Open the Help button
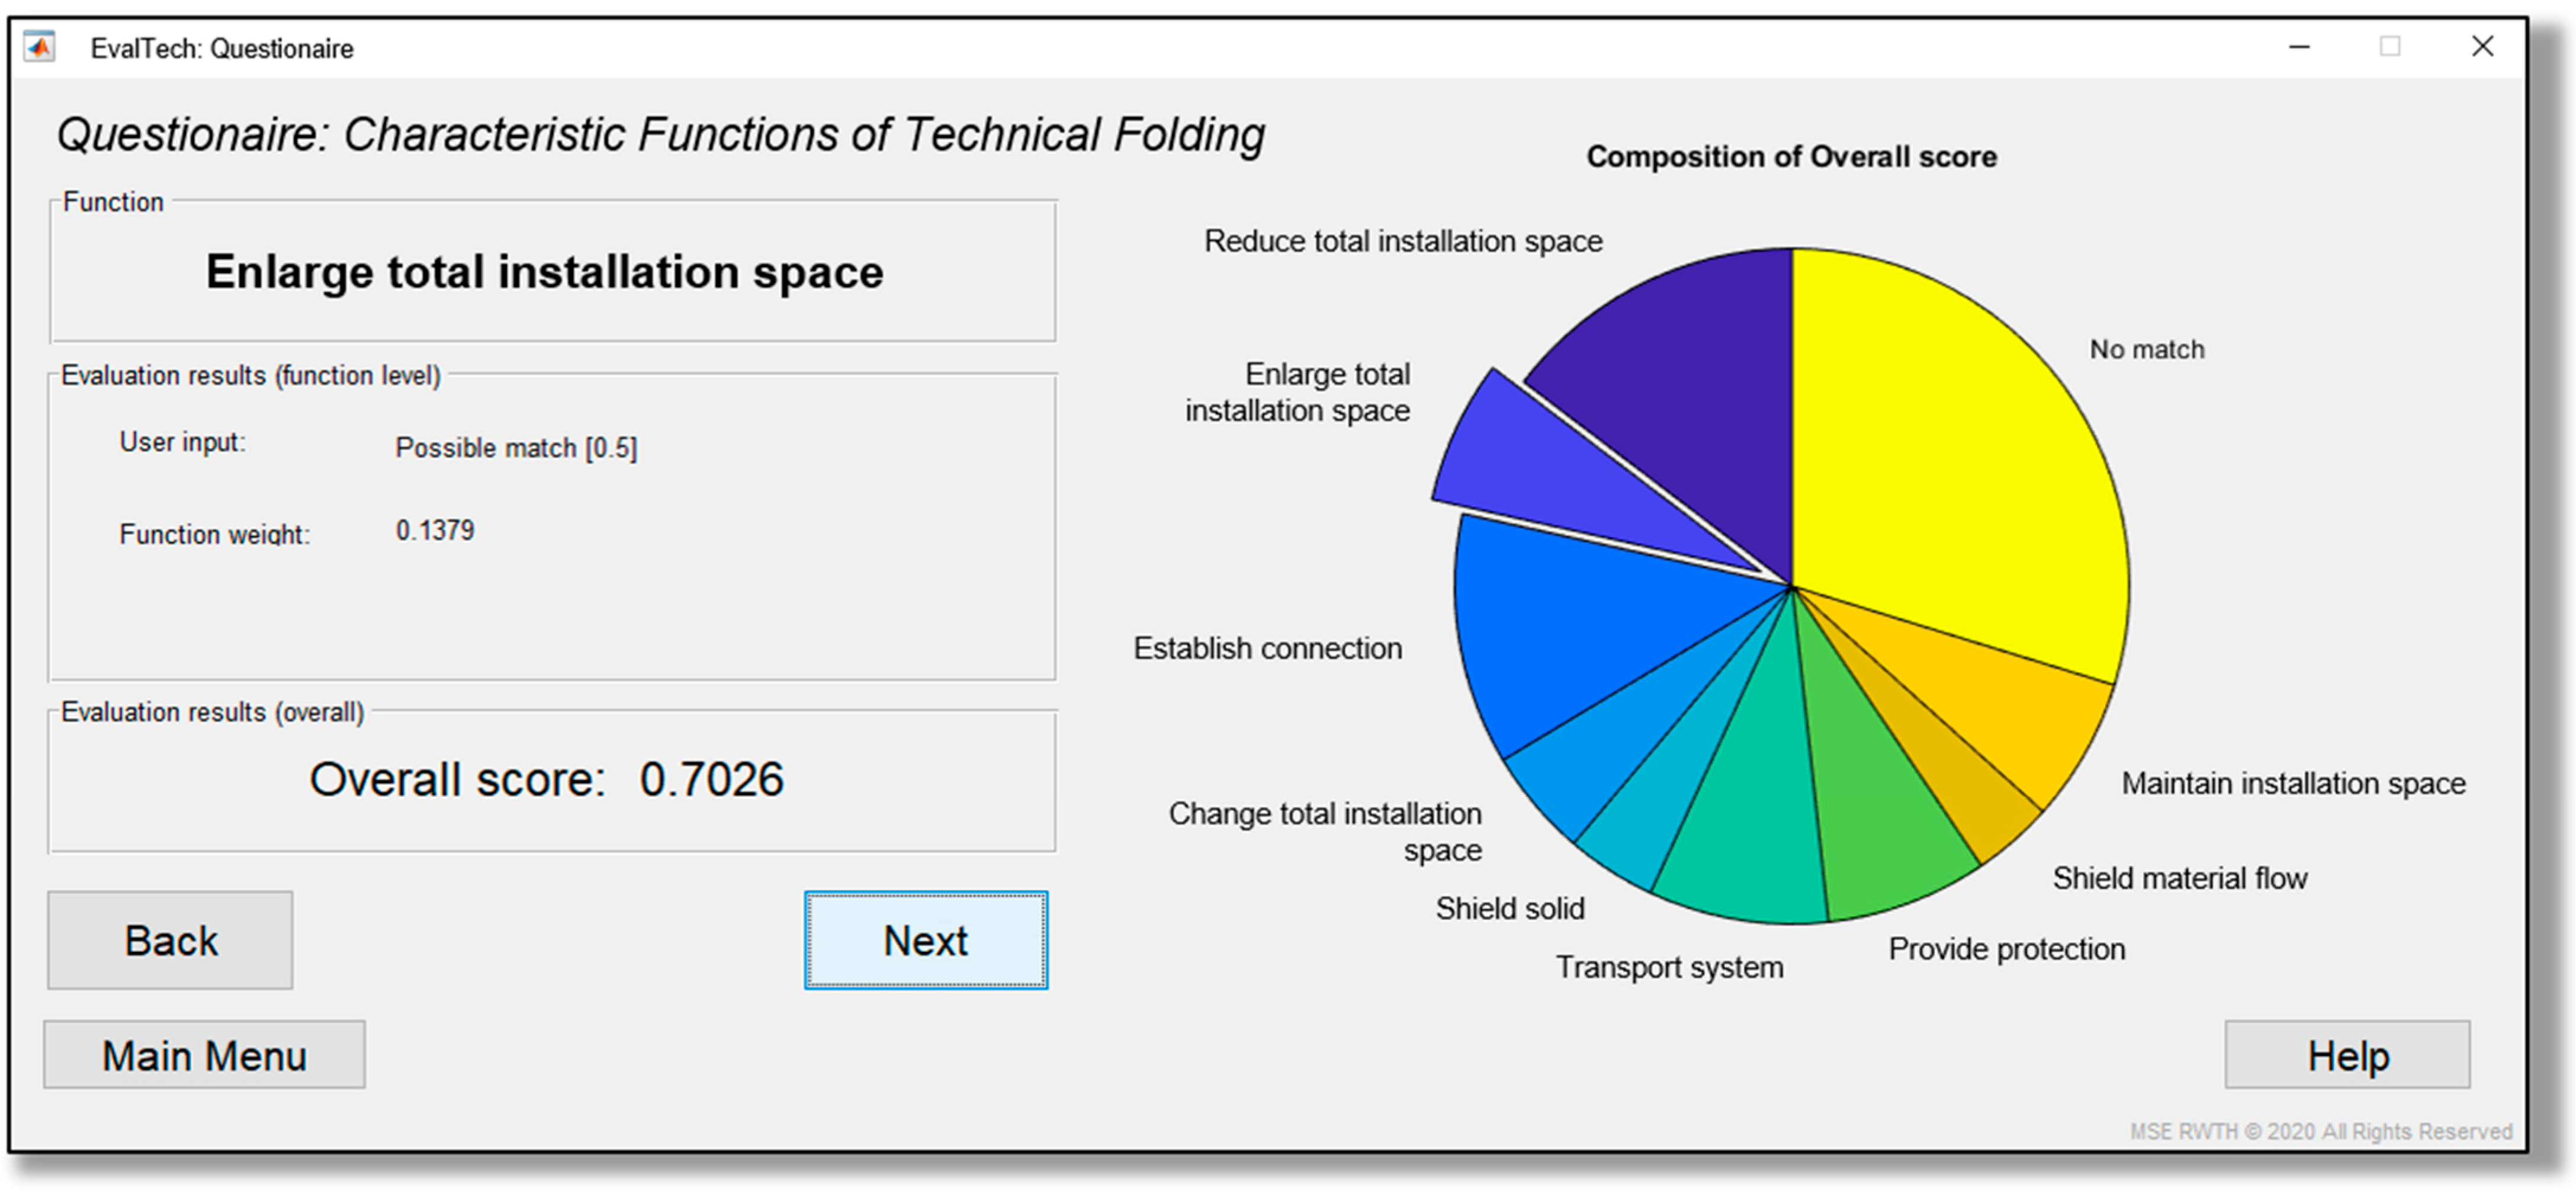Screen dimensions: 2576x1191 point(2347,1055)
